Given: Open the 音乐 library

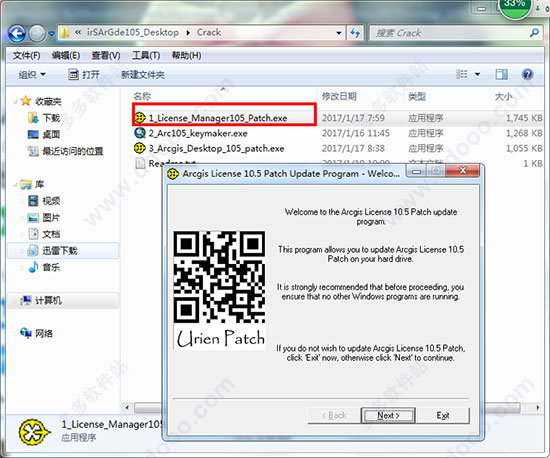Looking at the screenshot, I should coord(51,267).
